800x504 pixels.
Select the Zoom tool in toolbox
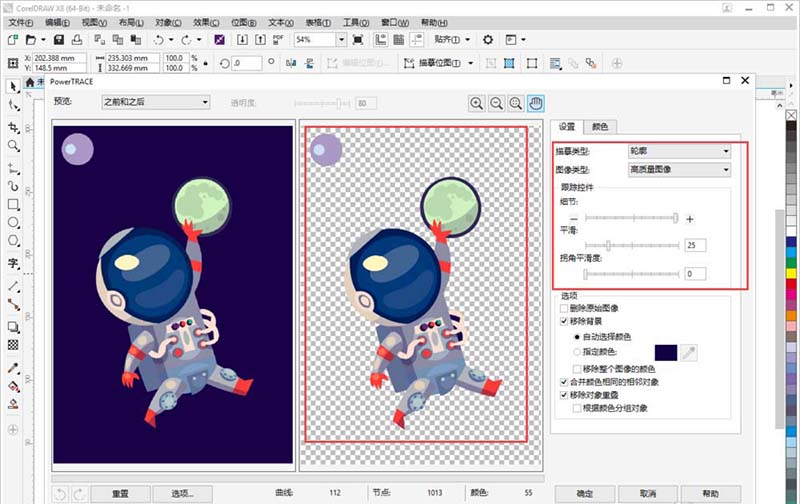(13, 146)
